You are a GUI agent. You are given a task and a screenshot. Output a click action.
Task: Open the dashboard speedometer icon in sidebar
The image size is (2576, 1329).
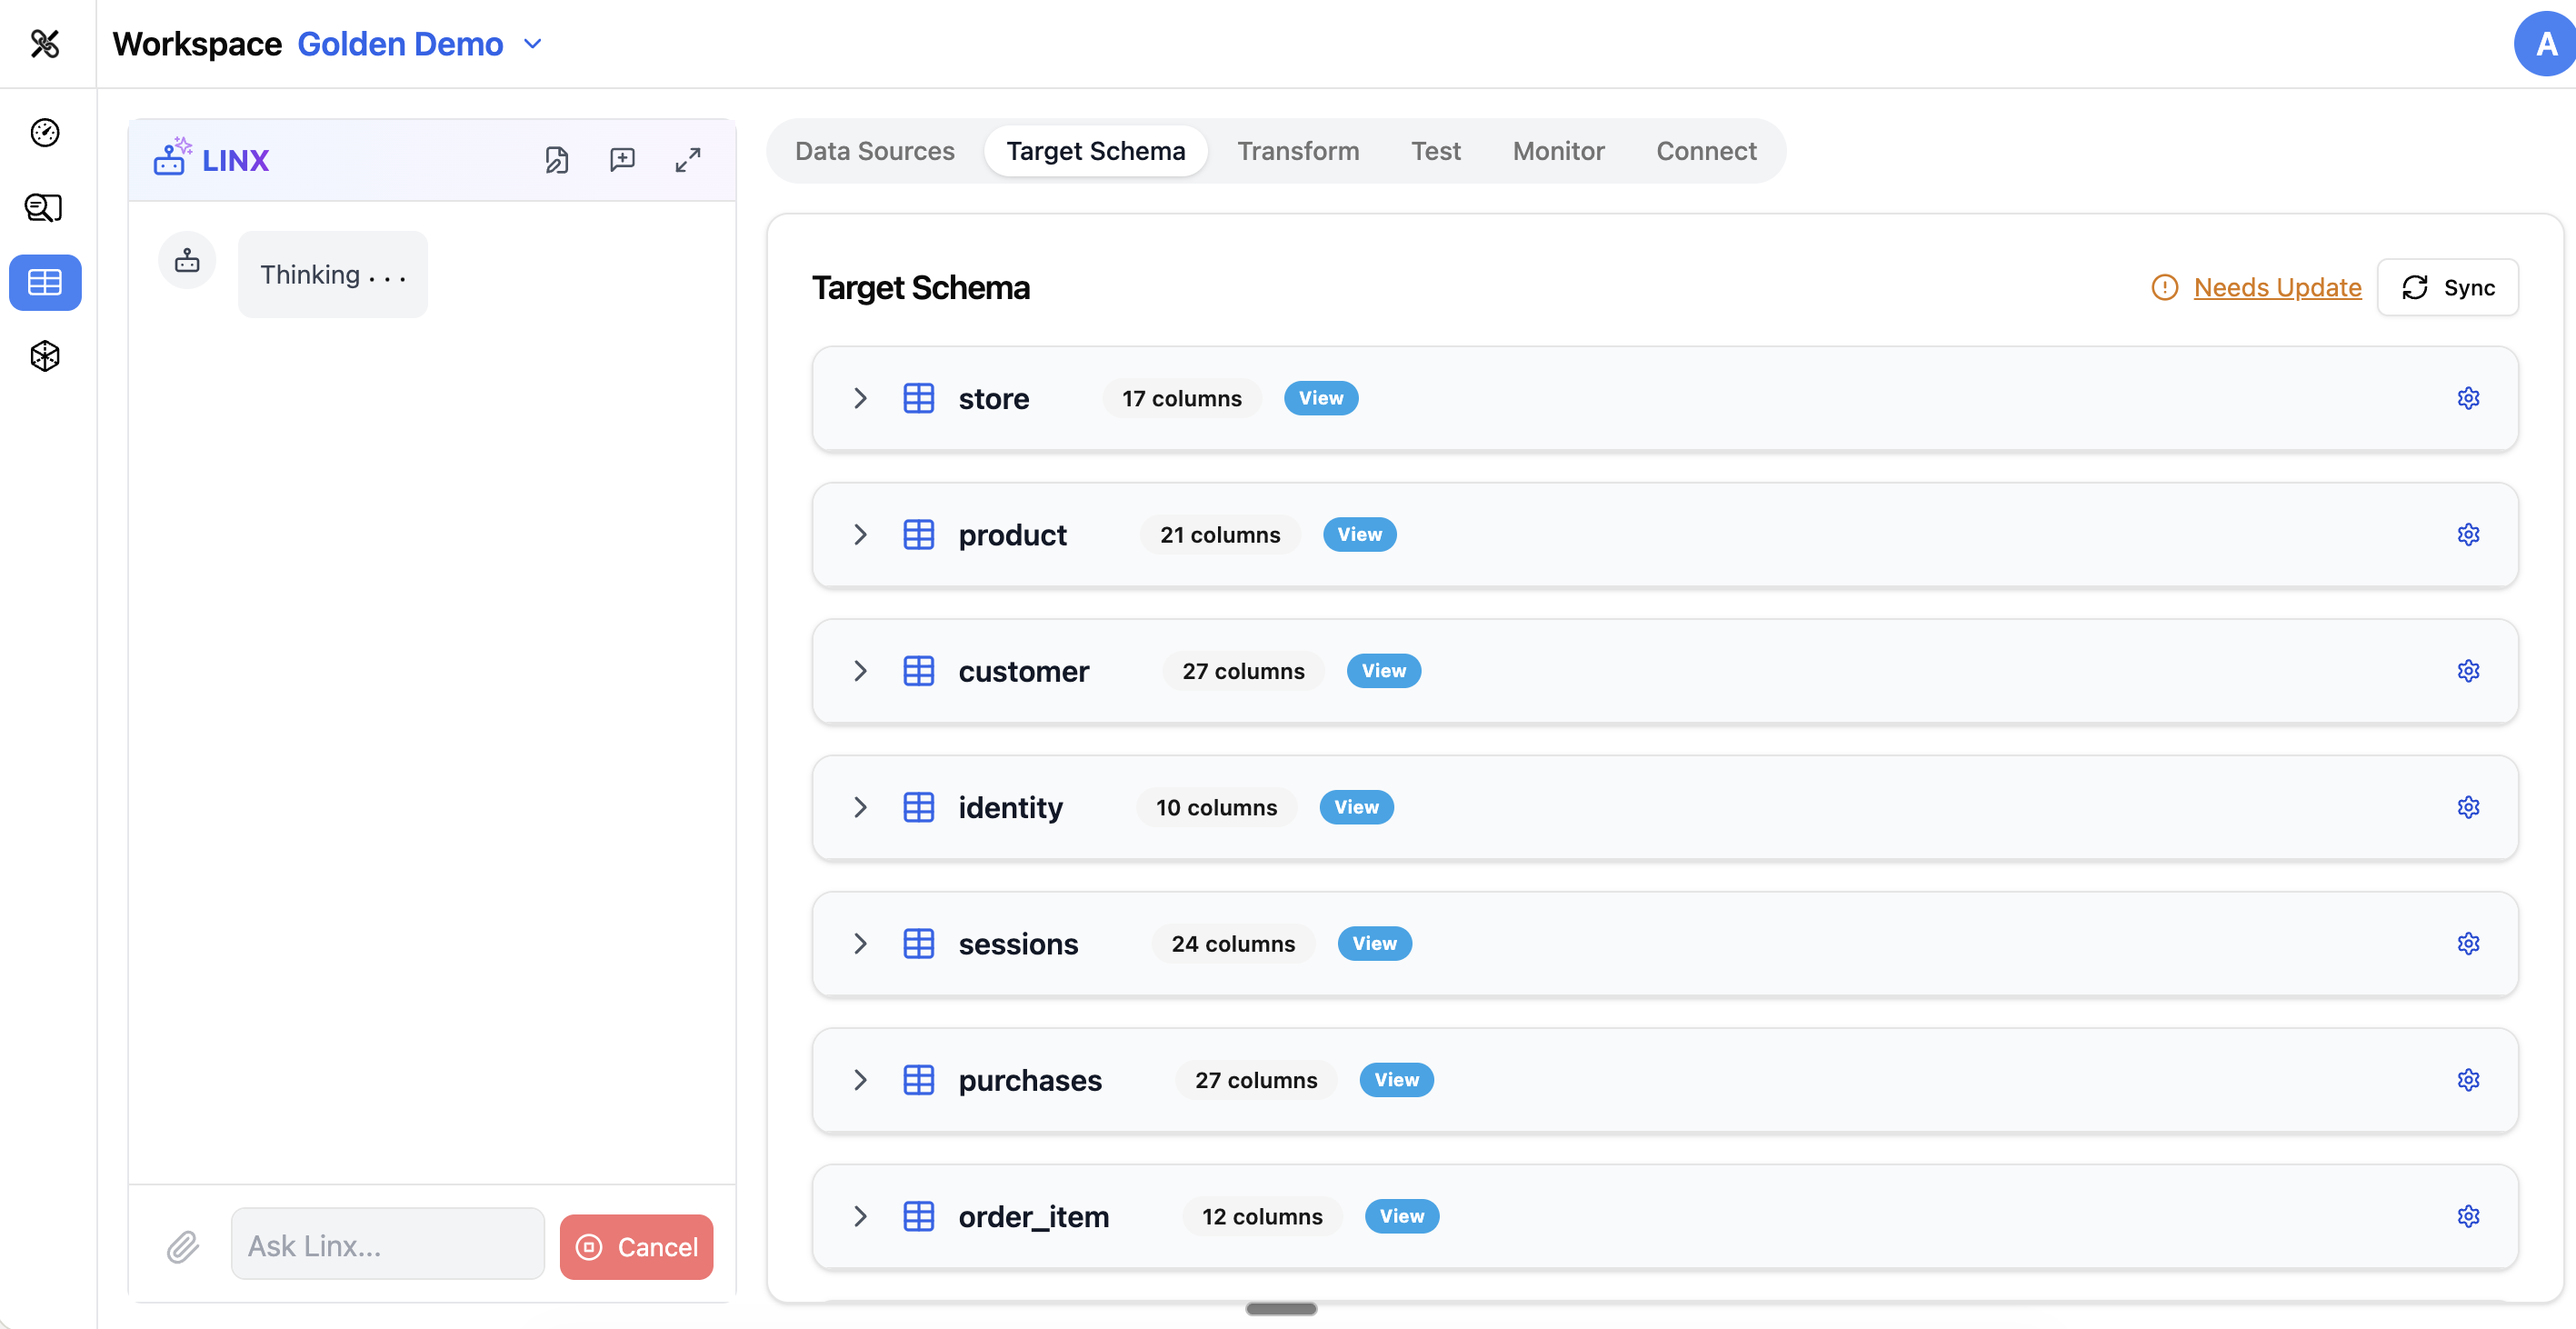[44, 132]
